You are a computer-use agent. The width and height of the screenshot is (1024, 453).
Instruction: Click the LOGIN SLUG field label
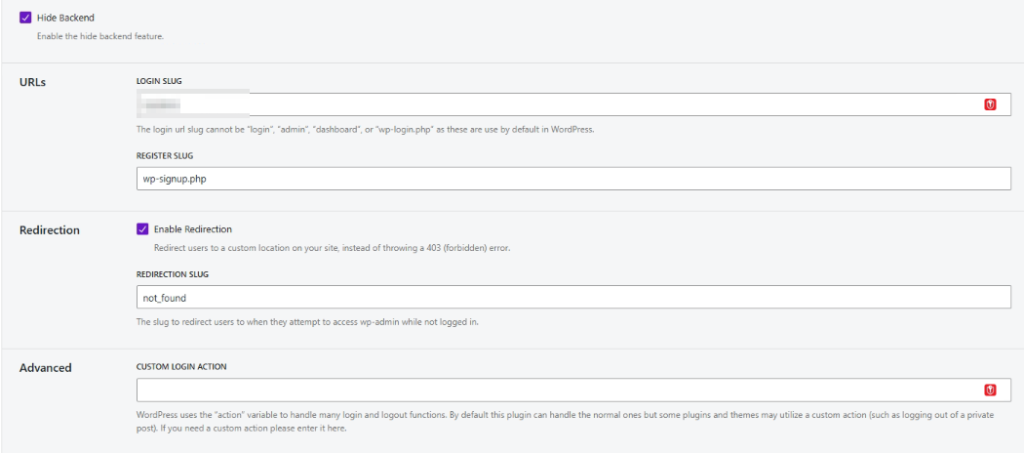[x=159, y=81]
